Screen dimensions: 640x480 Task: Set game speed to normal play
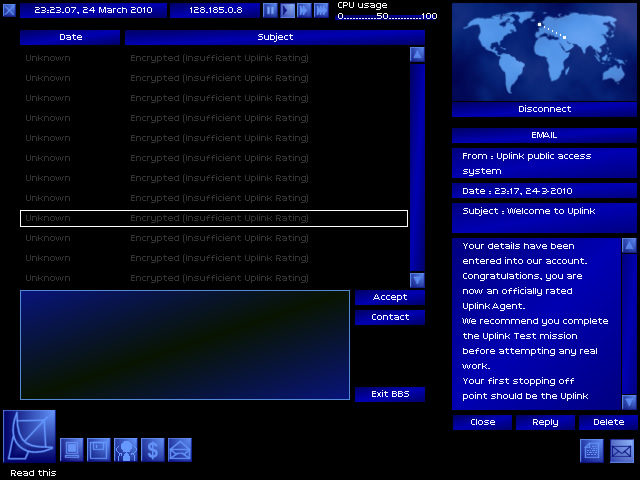coord(287,10)
